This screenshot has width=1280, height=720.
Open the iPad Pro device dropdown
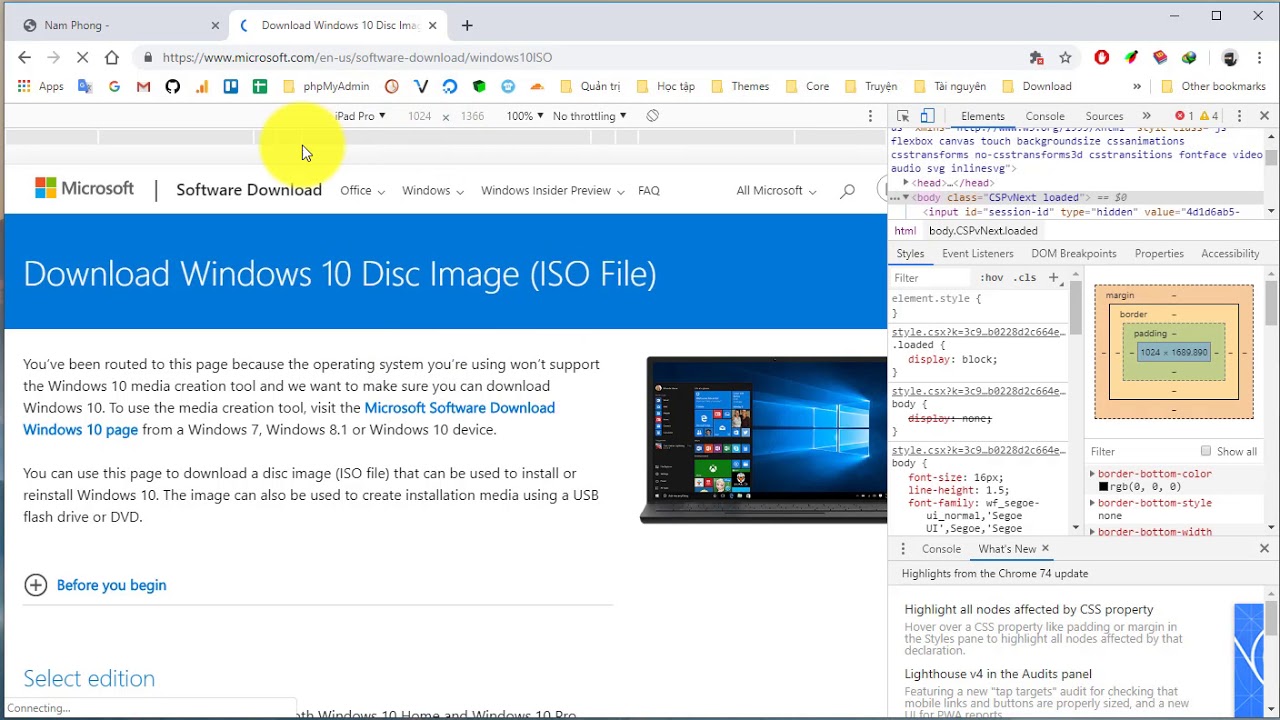[360, 116]
